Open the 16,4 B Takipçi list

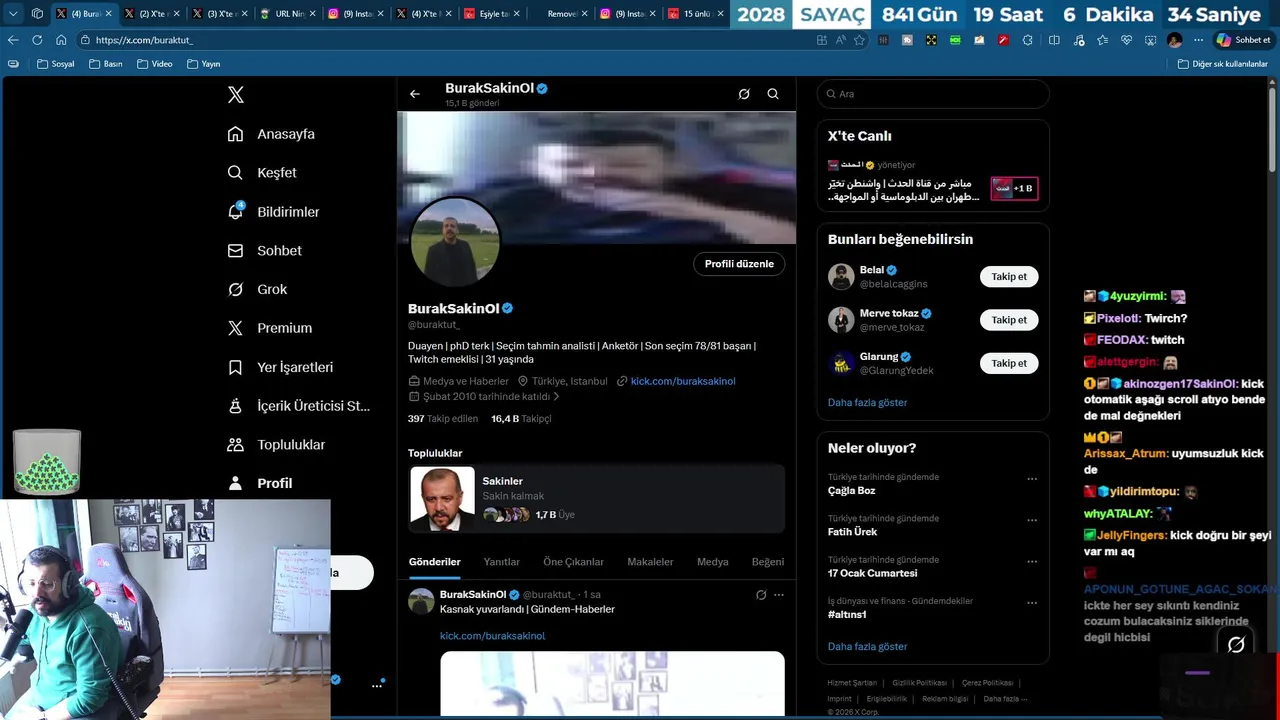pyautogui.click(x=521, y=419)
